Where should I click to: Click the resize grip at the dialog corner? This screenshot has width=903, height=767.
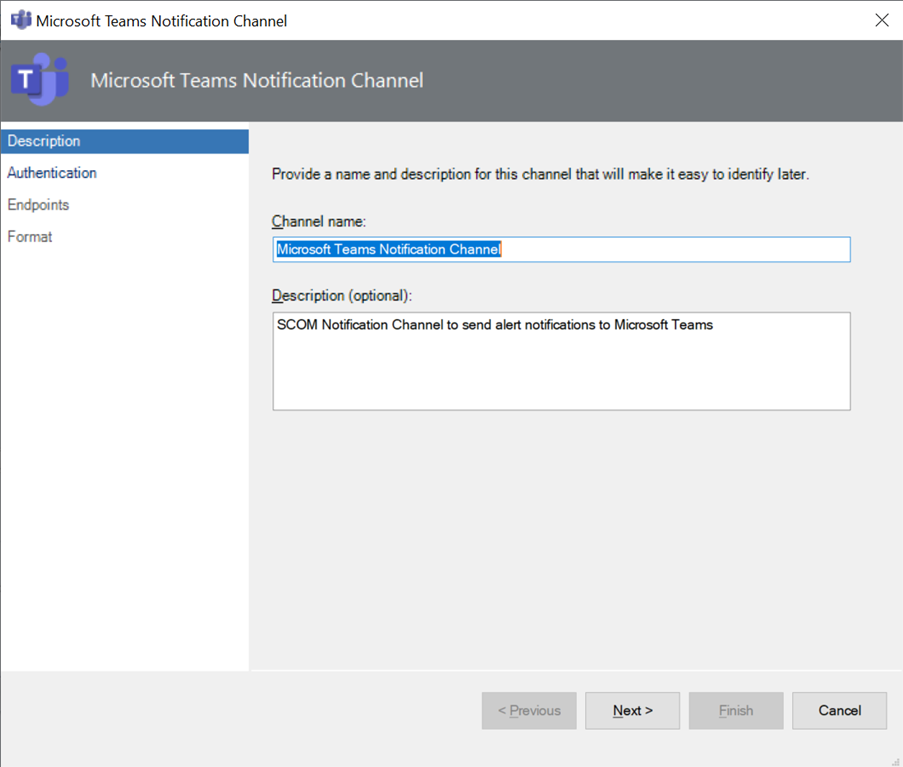pos(895,761)
